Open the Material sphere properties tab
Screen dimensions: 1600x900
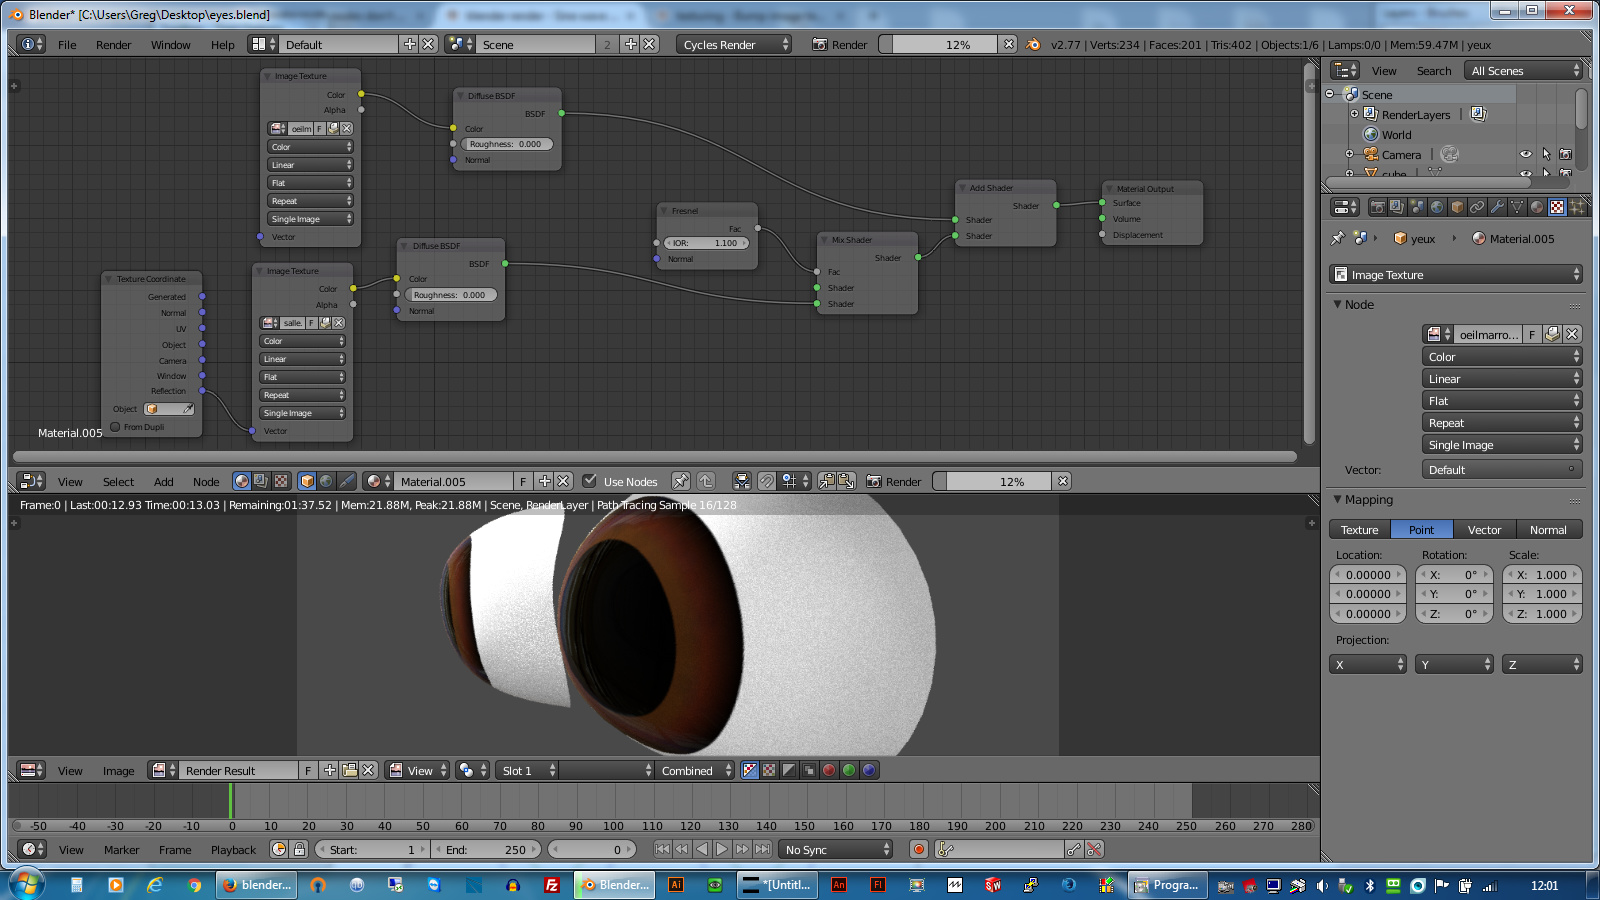[1537, 207]
